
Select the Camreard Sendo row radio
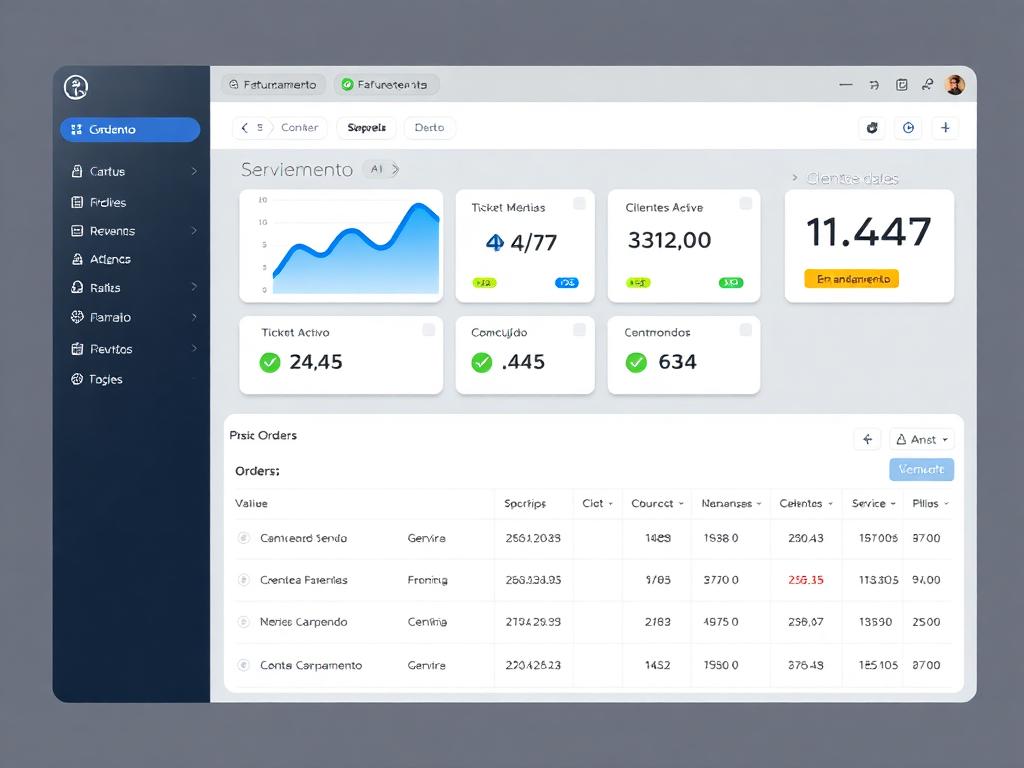(x=244, y=538)
